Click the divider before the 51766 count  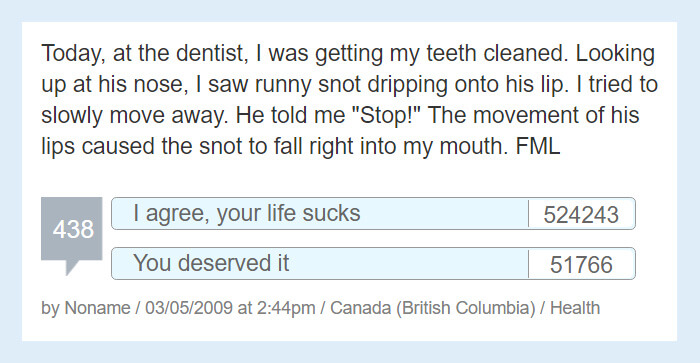[528, 264]
